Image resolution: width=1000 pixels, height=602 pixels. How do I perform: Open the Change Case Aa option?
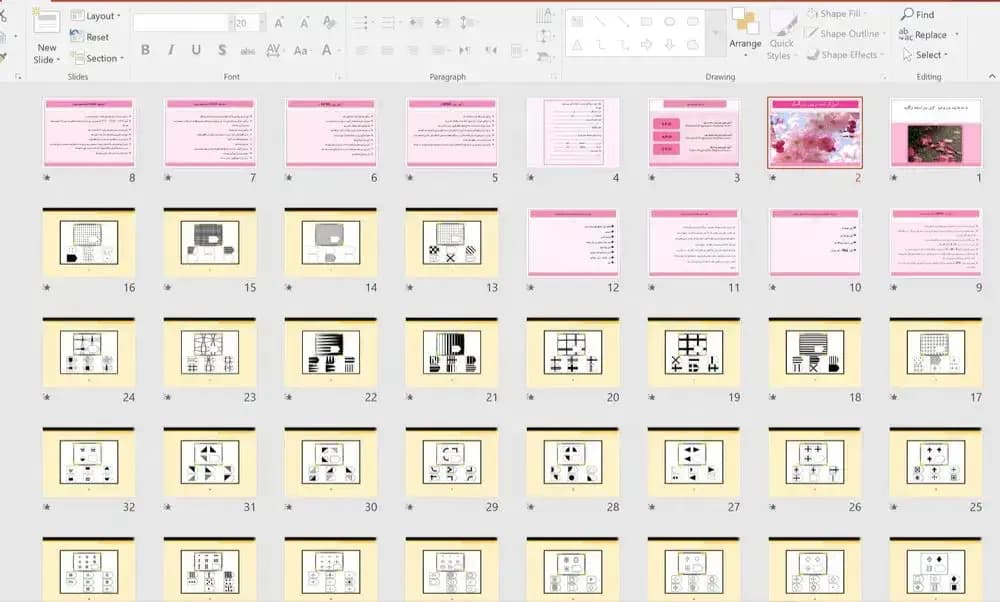tap(301, 50)
